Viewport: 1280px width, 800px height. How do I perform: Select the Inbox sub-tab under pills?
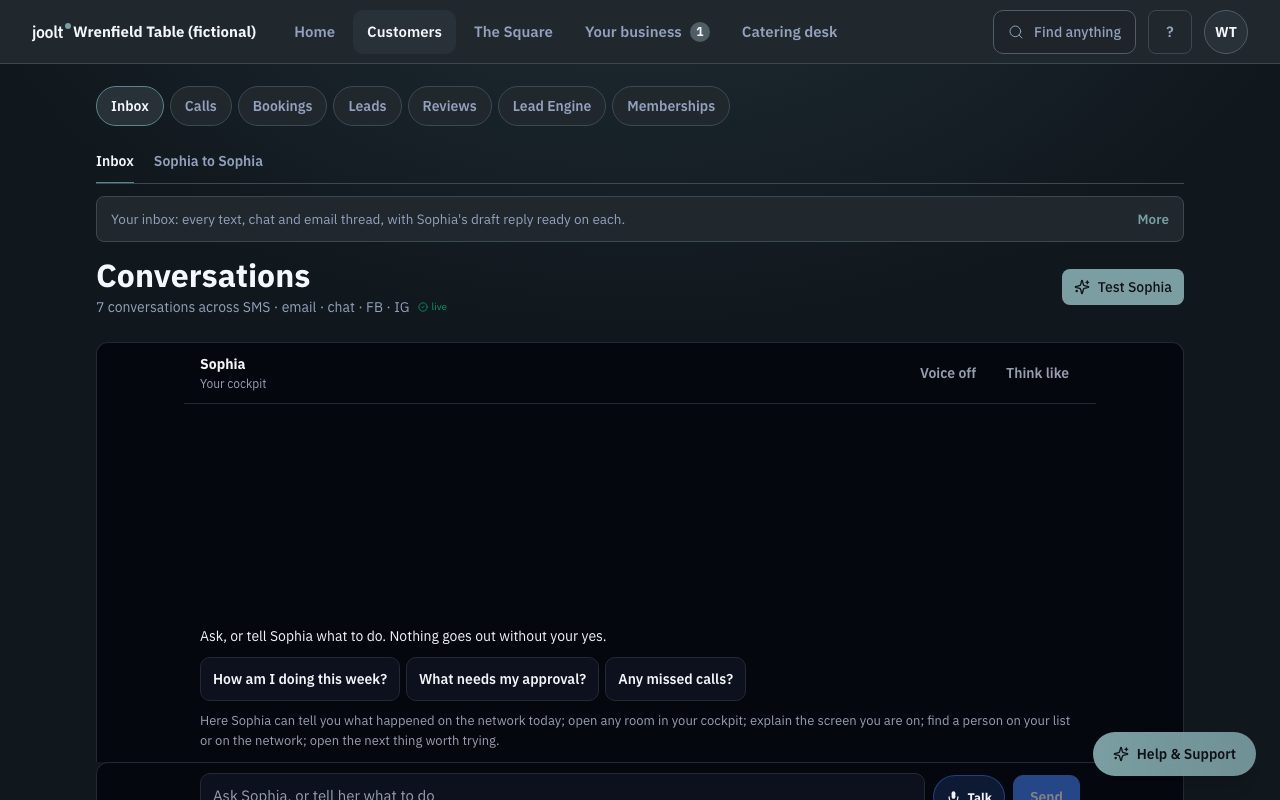click(x=115, y=161)
